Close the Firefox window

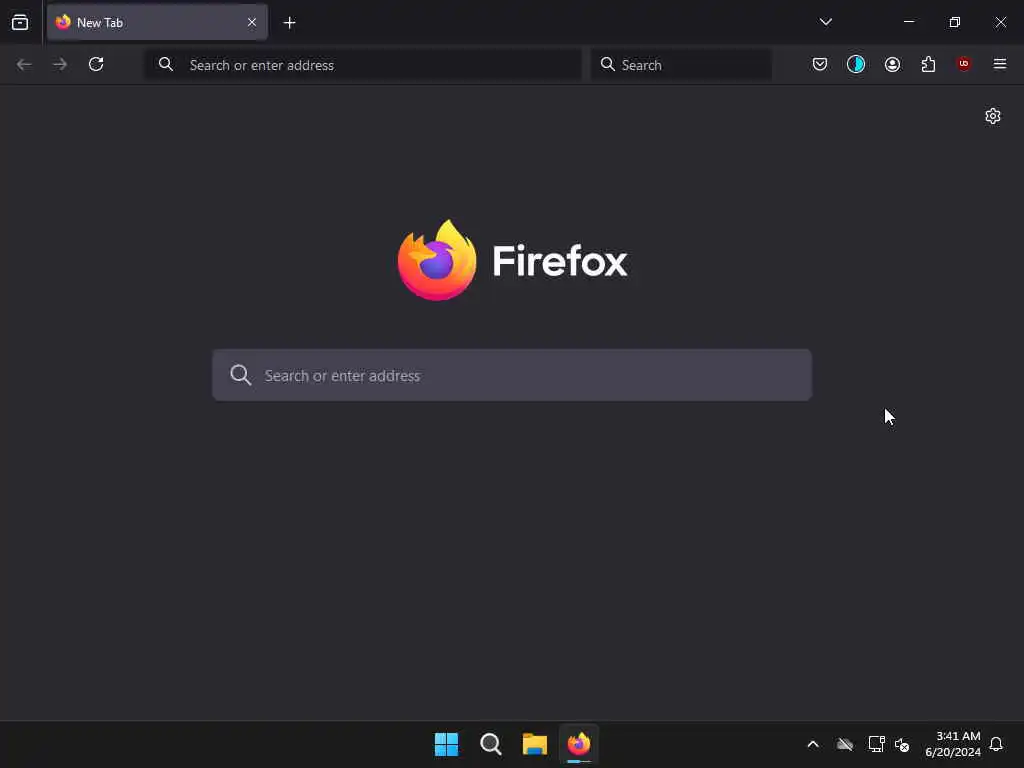[x=1000, y=22]
